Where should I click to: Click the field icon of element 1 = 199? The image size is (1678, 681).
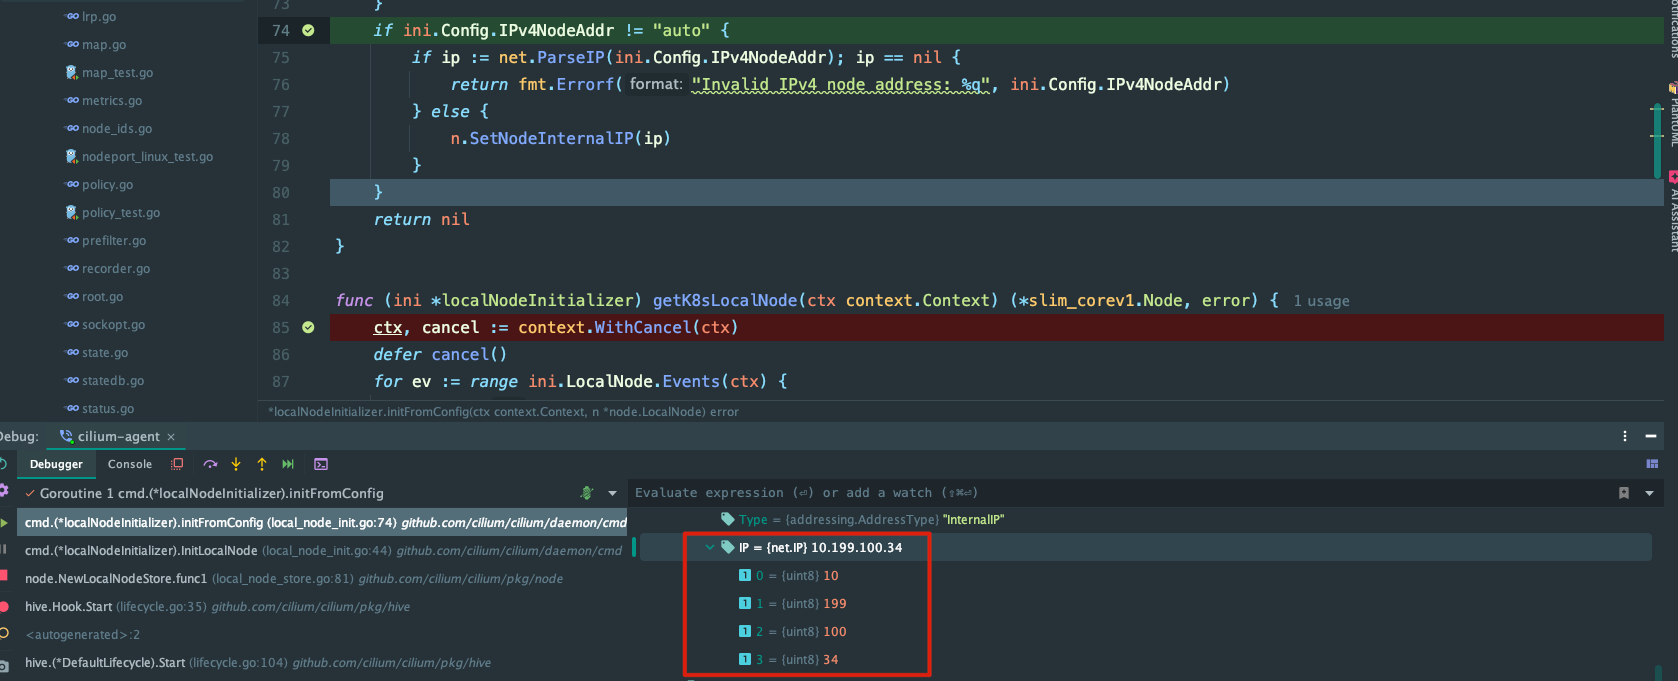(745, 603)
